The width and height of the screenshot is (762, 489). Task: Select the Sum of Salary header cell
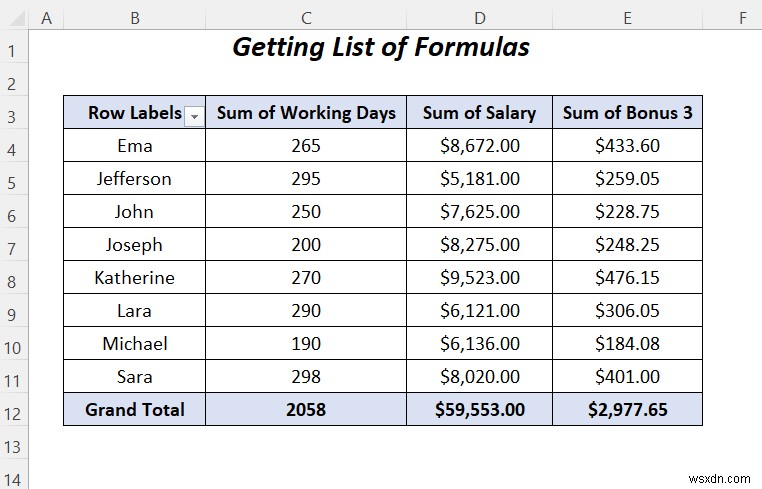480,113
